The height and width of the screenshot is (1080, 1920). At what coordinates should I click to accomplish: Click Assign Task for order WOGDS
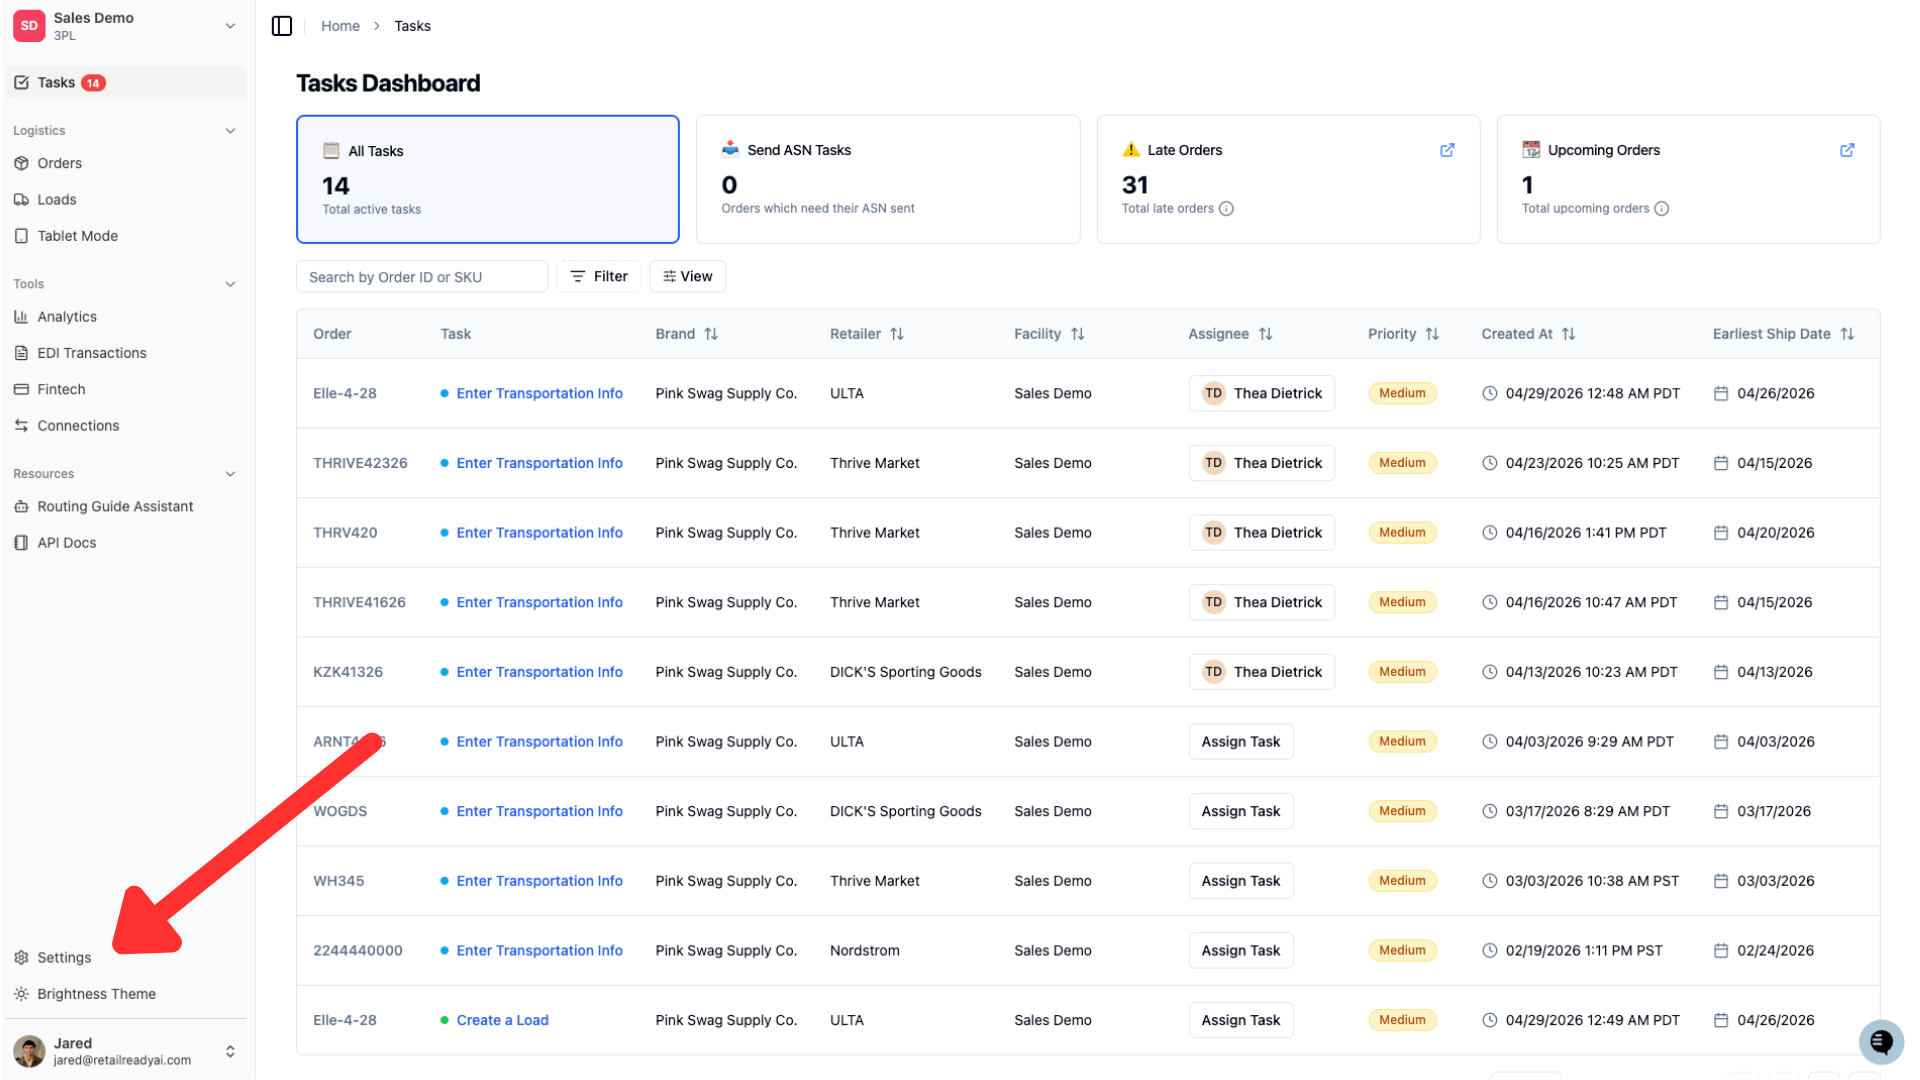point(1241,811)
